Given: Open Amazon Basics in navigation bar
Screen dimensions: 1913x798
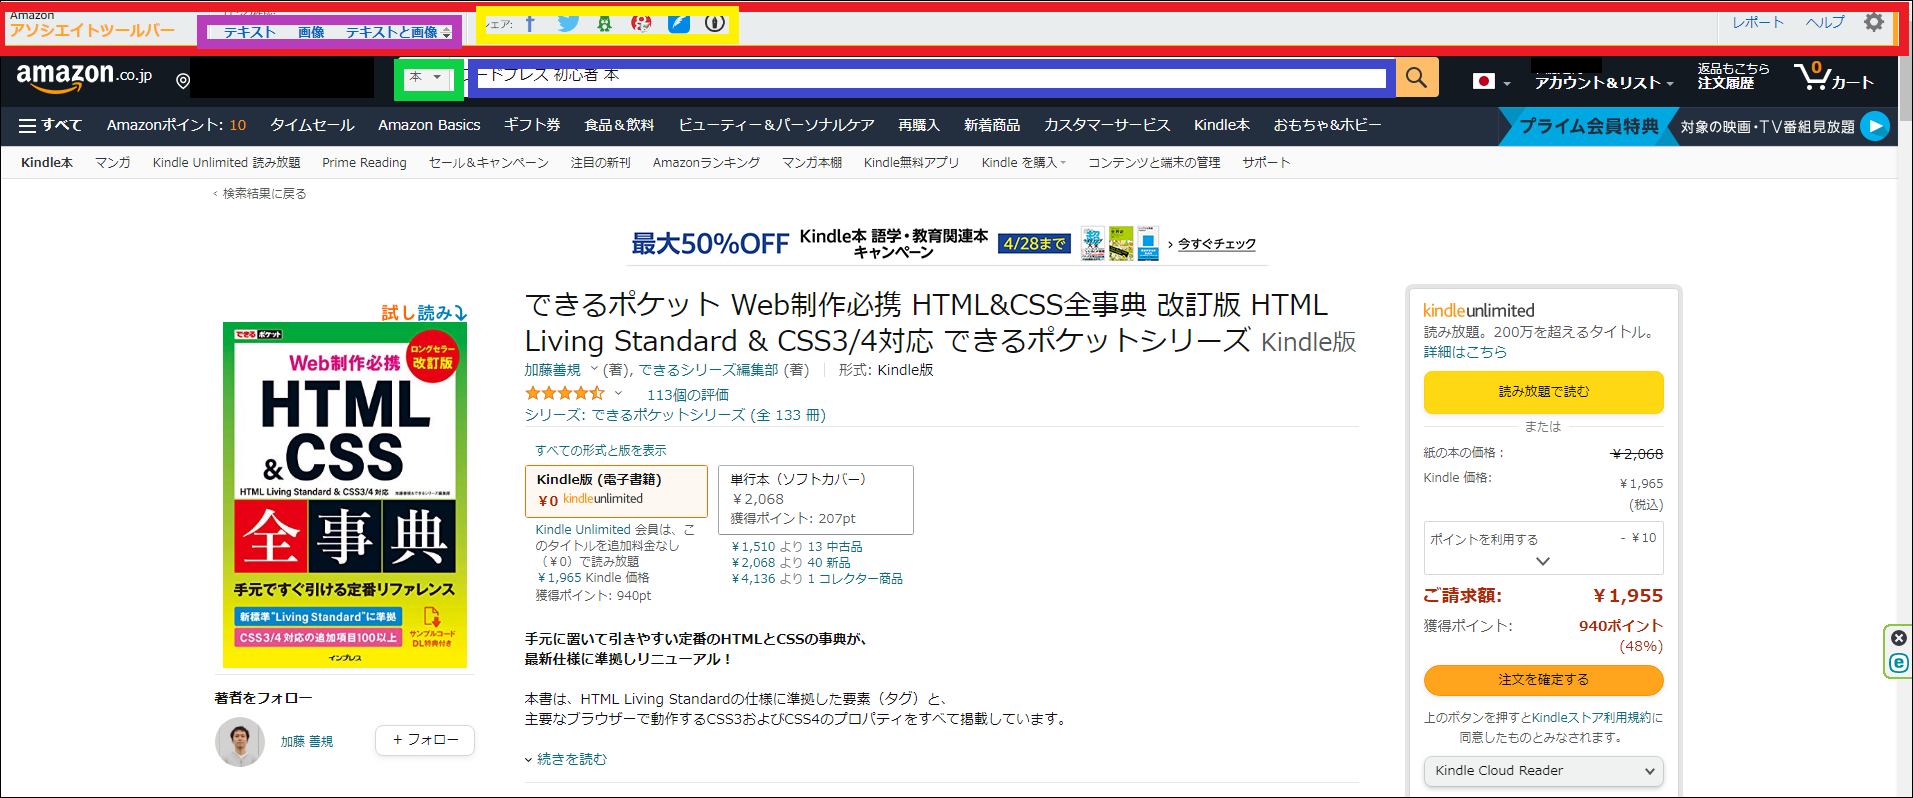Looking at the screenshot, I should click(x=429, y=125).
